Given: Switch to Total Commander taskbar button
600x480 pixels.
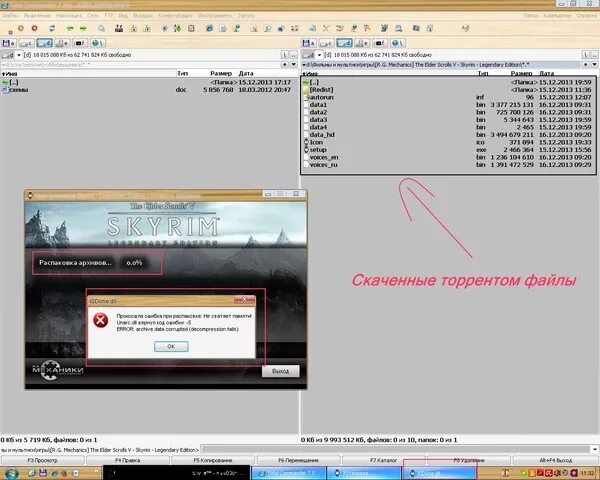Looking at the screenshot, I should pos(289,473).
